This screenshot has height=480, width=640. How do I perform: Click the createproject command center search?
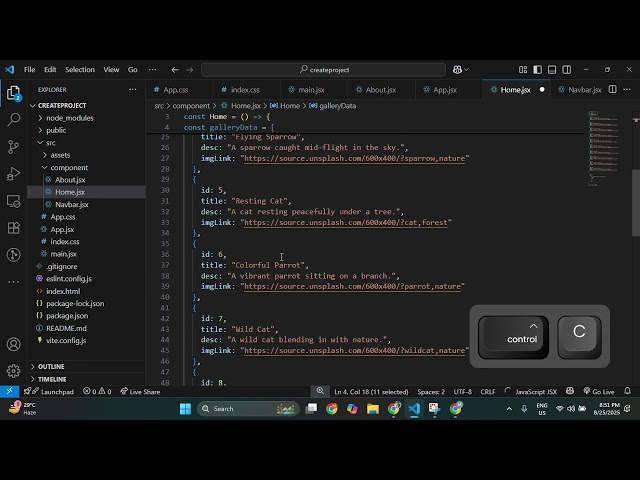pos(323,70)
